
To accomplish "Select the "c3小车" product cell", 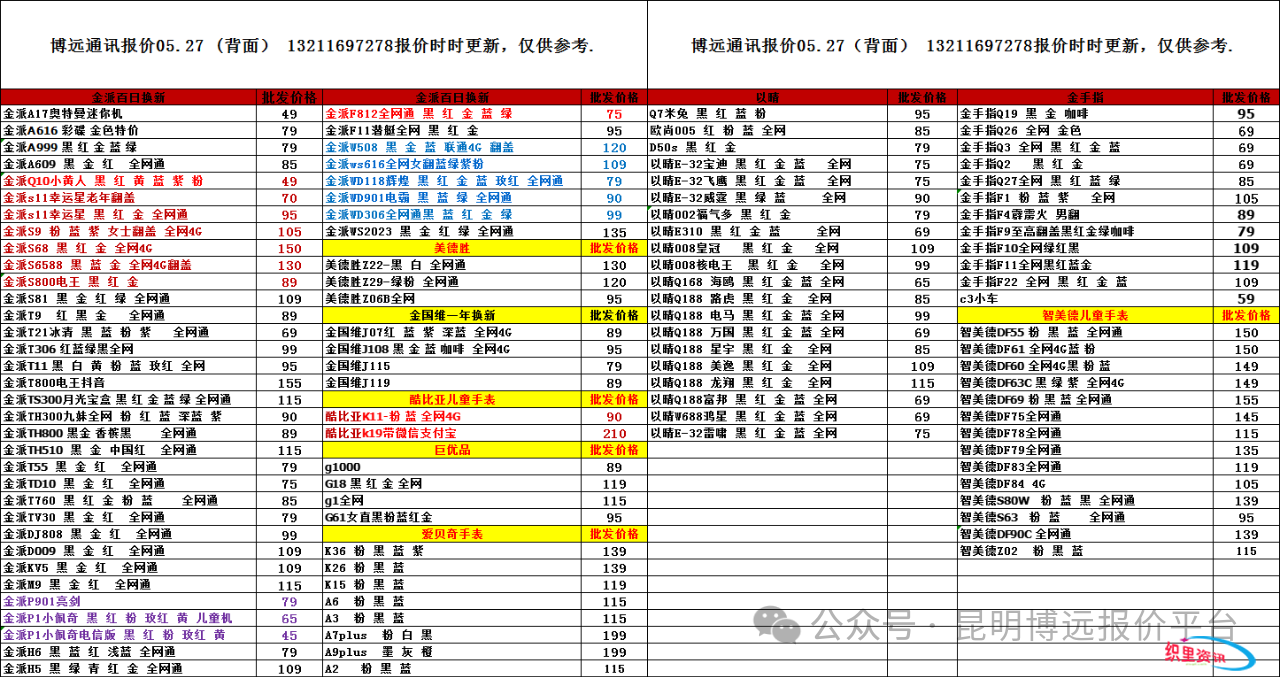I will 1085,299.
